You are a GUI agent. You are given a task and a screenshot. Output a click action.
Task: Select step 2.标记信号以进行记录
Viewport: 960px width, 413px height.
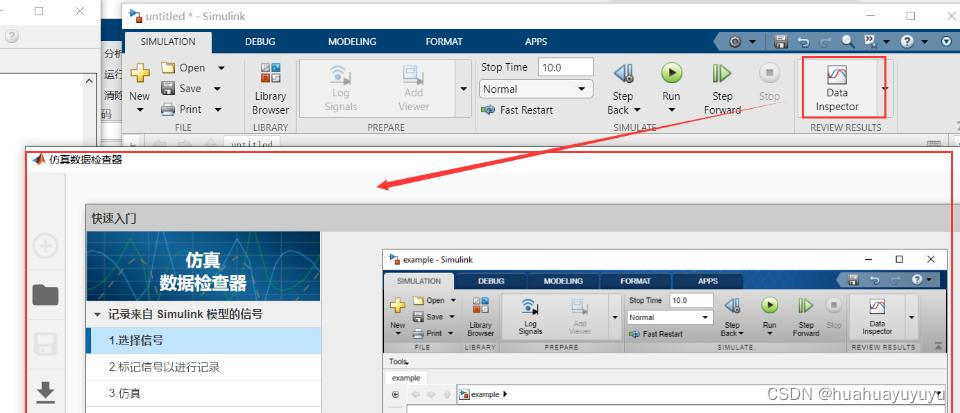(203, 367)
